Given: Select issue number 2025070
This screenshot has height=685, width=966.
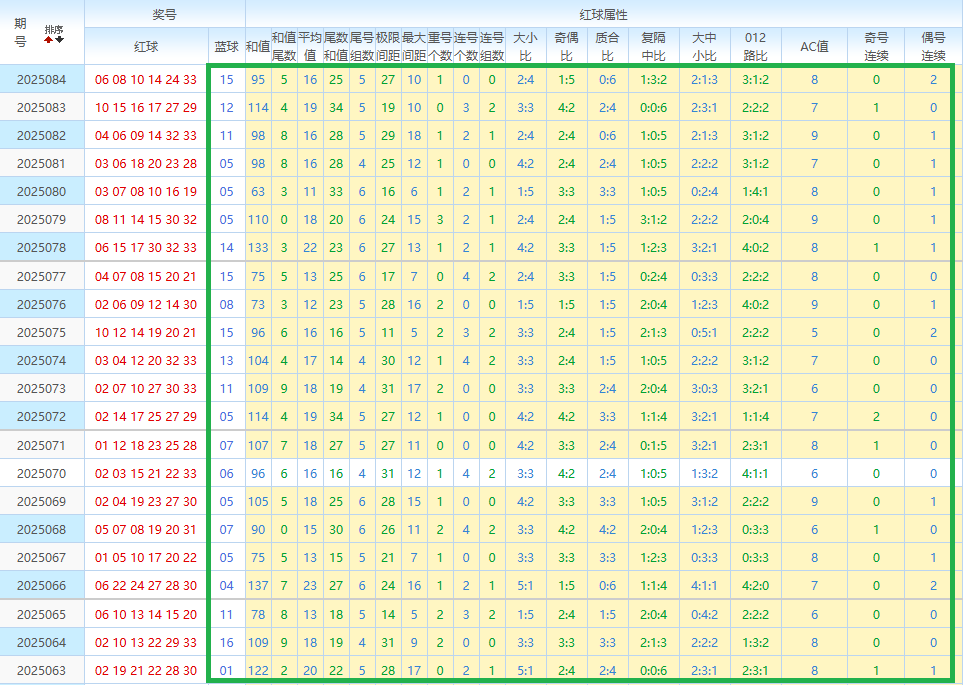Looking at the screenshot, I should (41, 474).
